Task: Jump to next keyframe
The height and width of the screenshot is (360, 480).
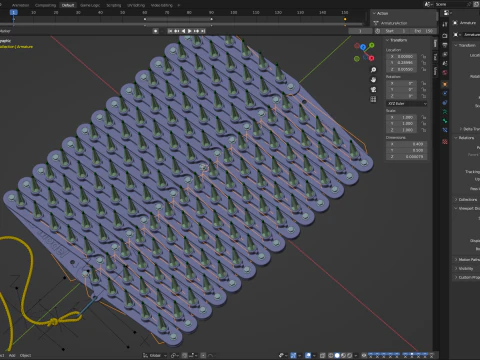Action: pos(196,31)
